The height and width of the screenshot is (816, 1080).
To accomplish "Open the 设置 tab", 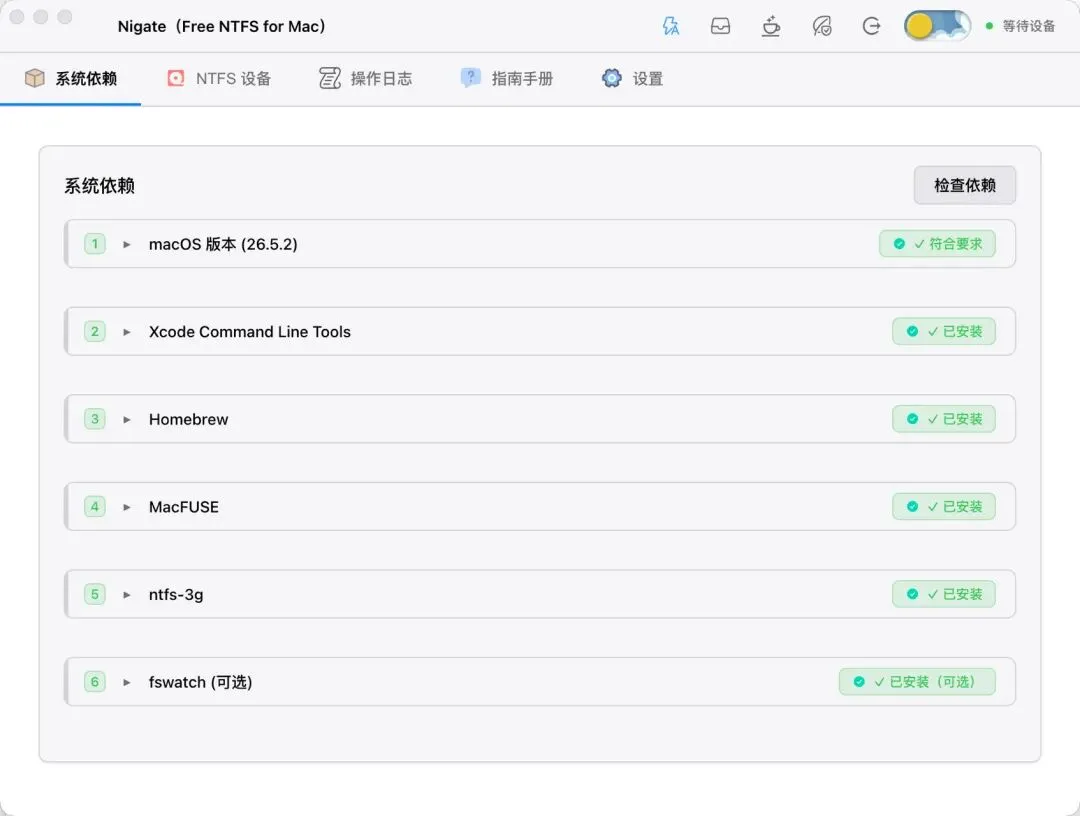I will tap(632, 79).
